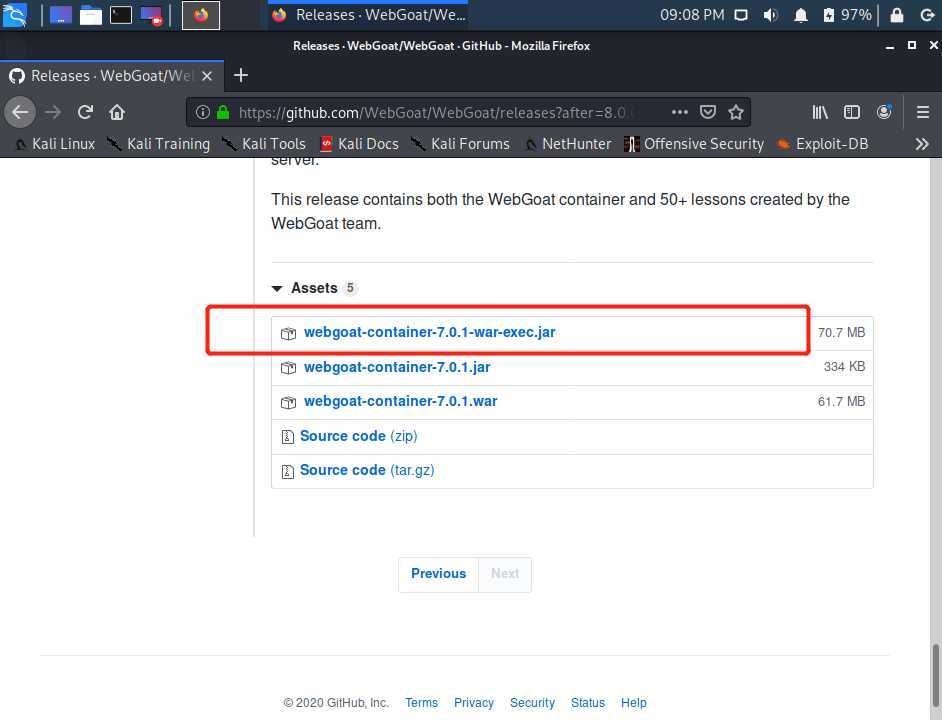
Task: Open the page actions three-dot menu
Action: [x=679, y=112]
